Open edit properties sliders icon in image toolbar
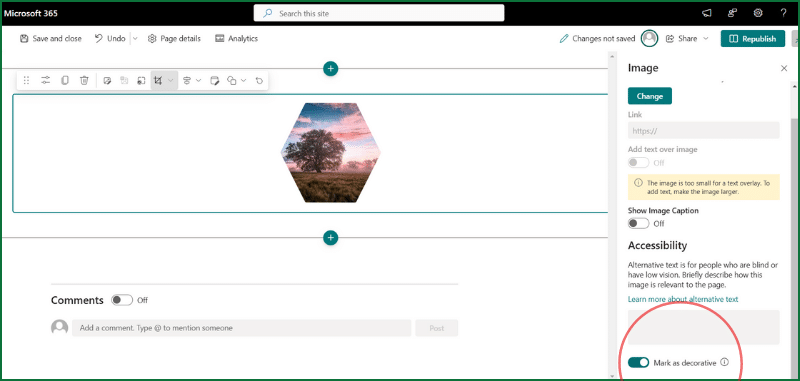This screenshot has height=381, width=800. [46, 80]
